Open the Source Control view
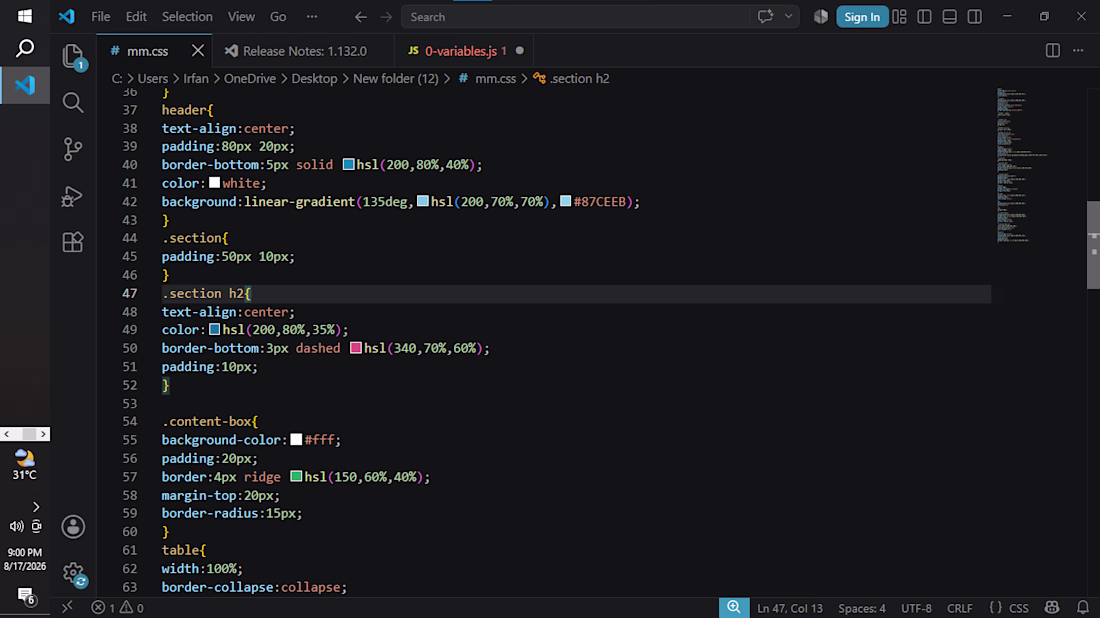1100x618 pixels. pos(73,149)
